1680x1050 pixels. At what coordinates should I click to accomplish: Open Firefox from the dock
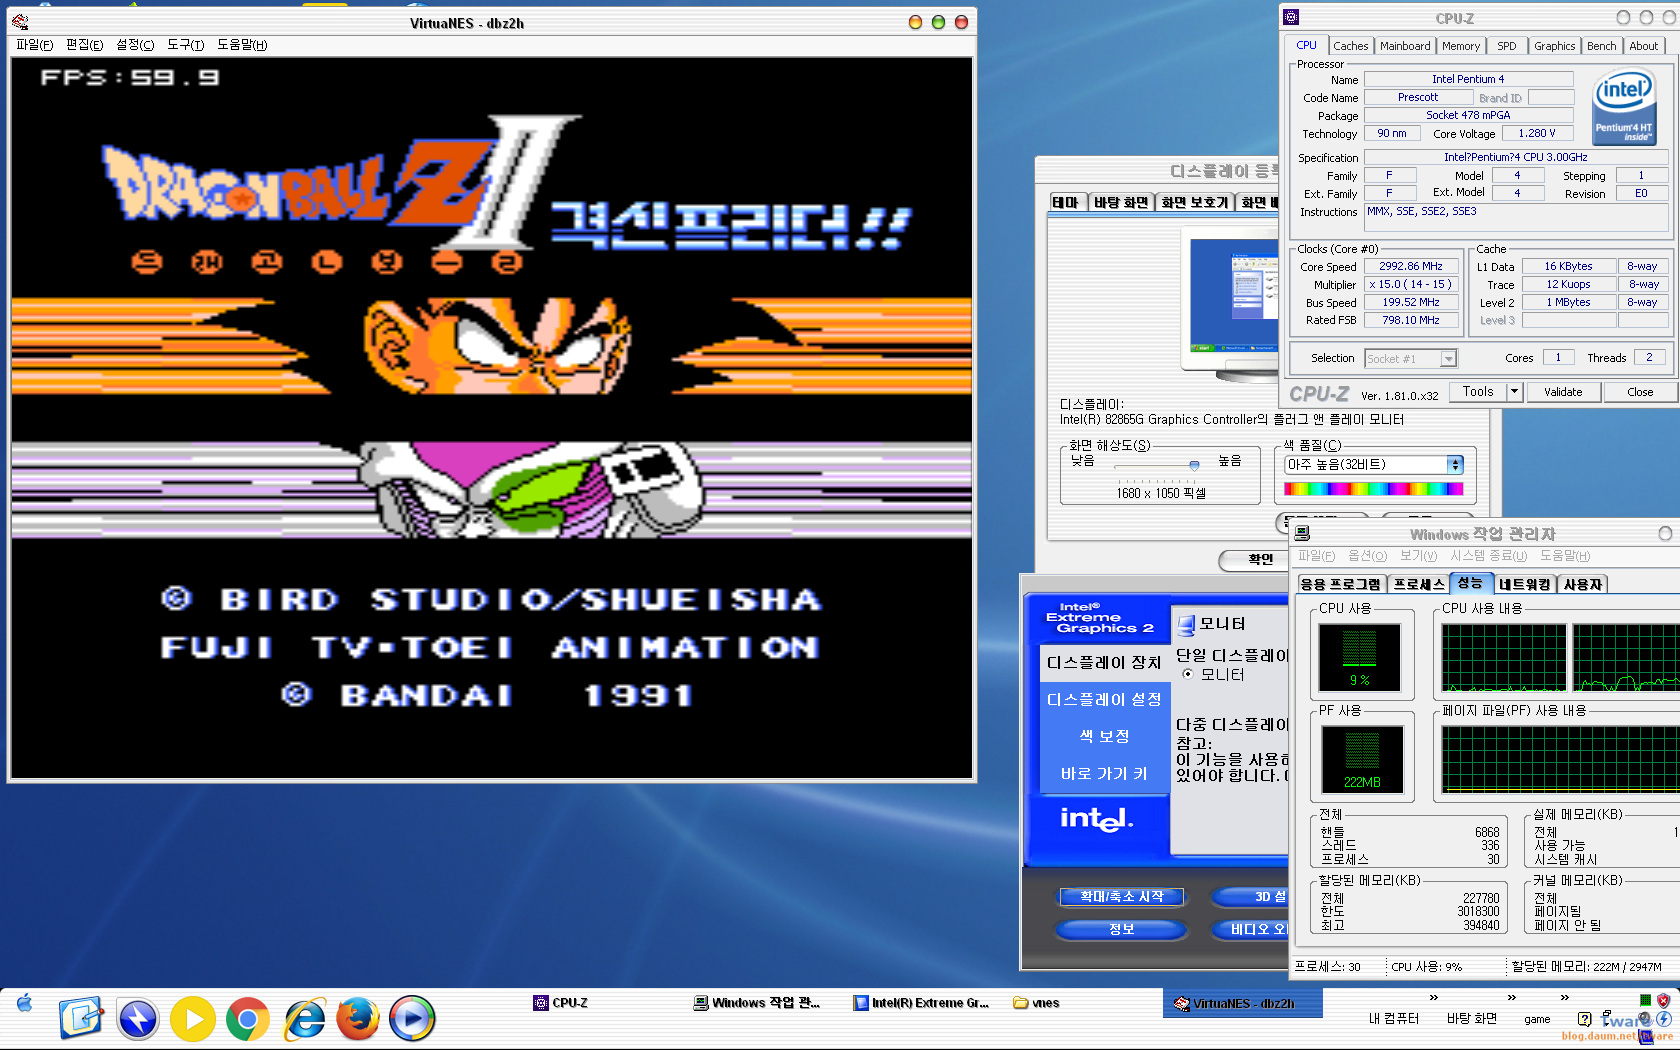click(357, 1019)
